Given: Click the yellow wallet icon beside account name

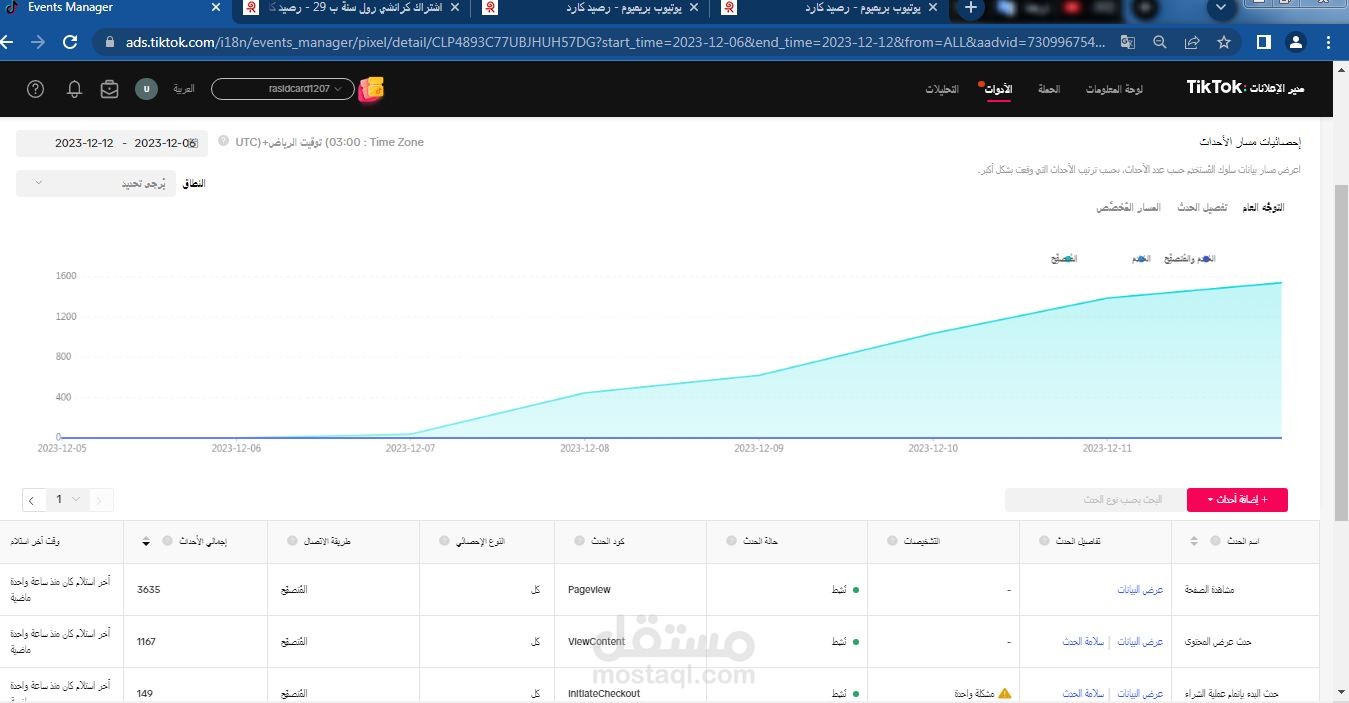Looking at the screenshot, I should (372, 89).
